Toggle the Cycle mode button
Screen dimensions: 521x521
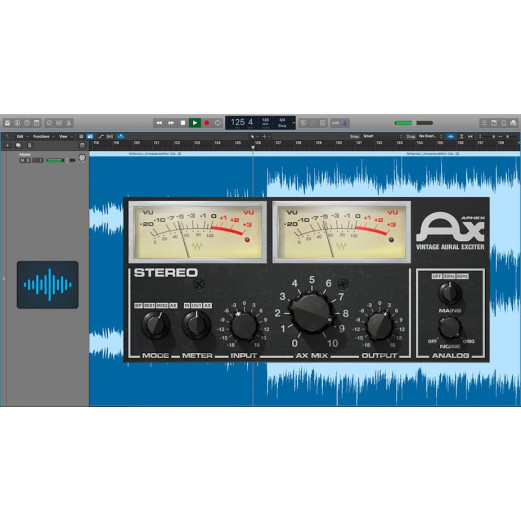(218, 123)
